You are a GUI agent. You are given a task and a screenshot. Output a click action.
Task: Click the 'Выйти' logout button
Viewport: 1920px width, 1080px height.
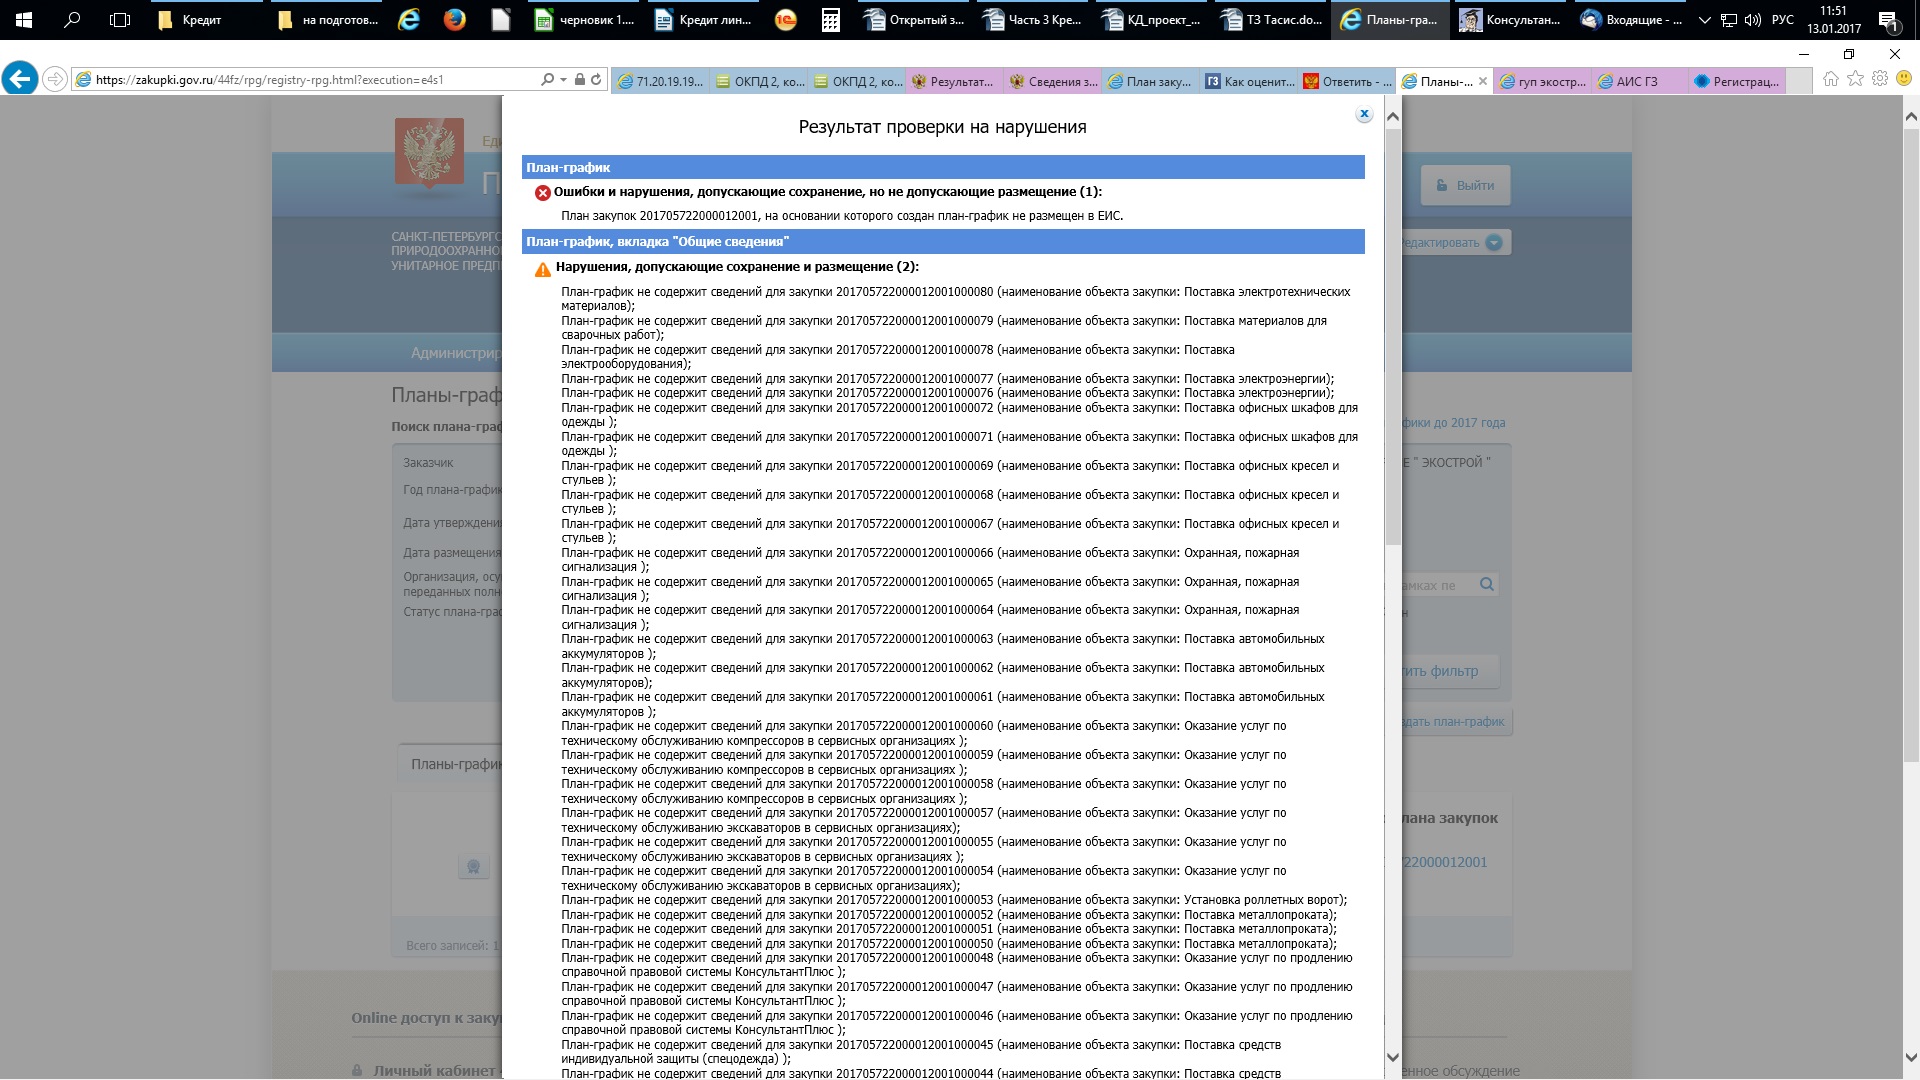point(1465,185)
